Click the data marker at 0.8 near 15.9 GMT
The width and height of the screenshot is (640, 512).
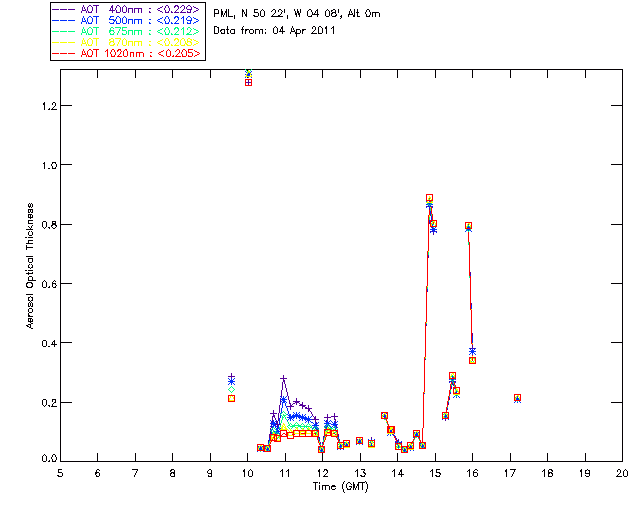(469, 226)
